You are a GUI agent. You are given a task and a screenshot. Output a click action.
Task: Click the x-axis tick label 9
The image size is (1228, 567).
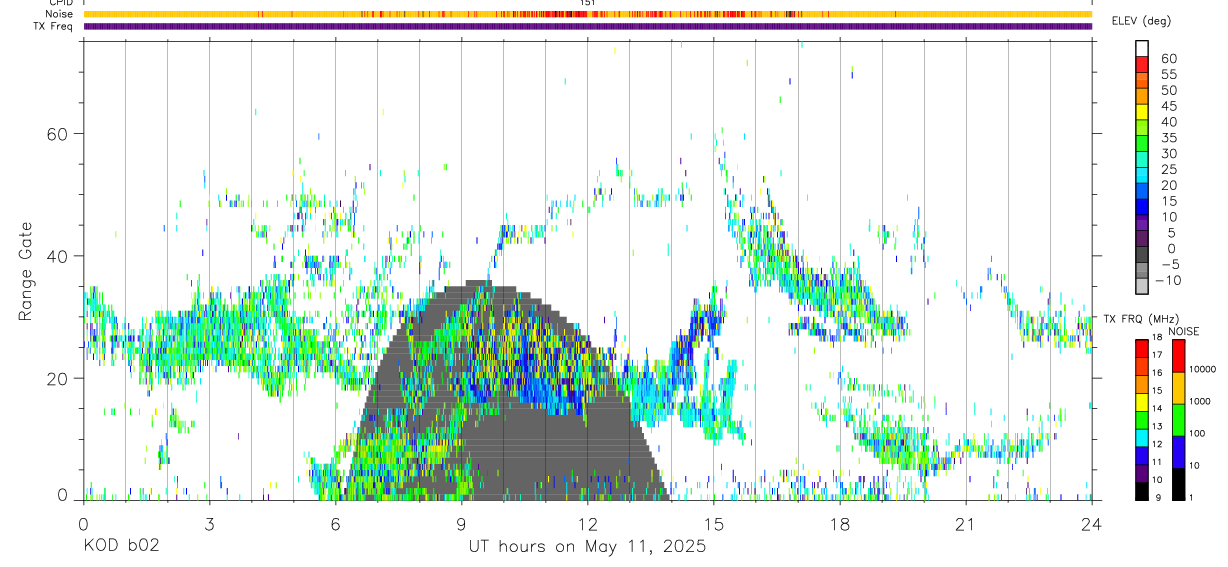[x=461, y=524]
